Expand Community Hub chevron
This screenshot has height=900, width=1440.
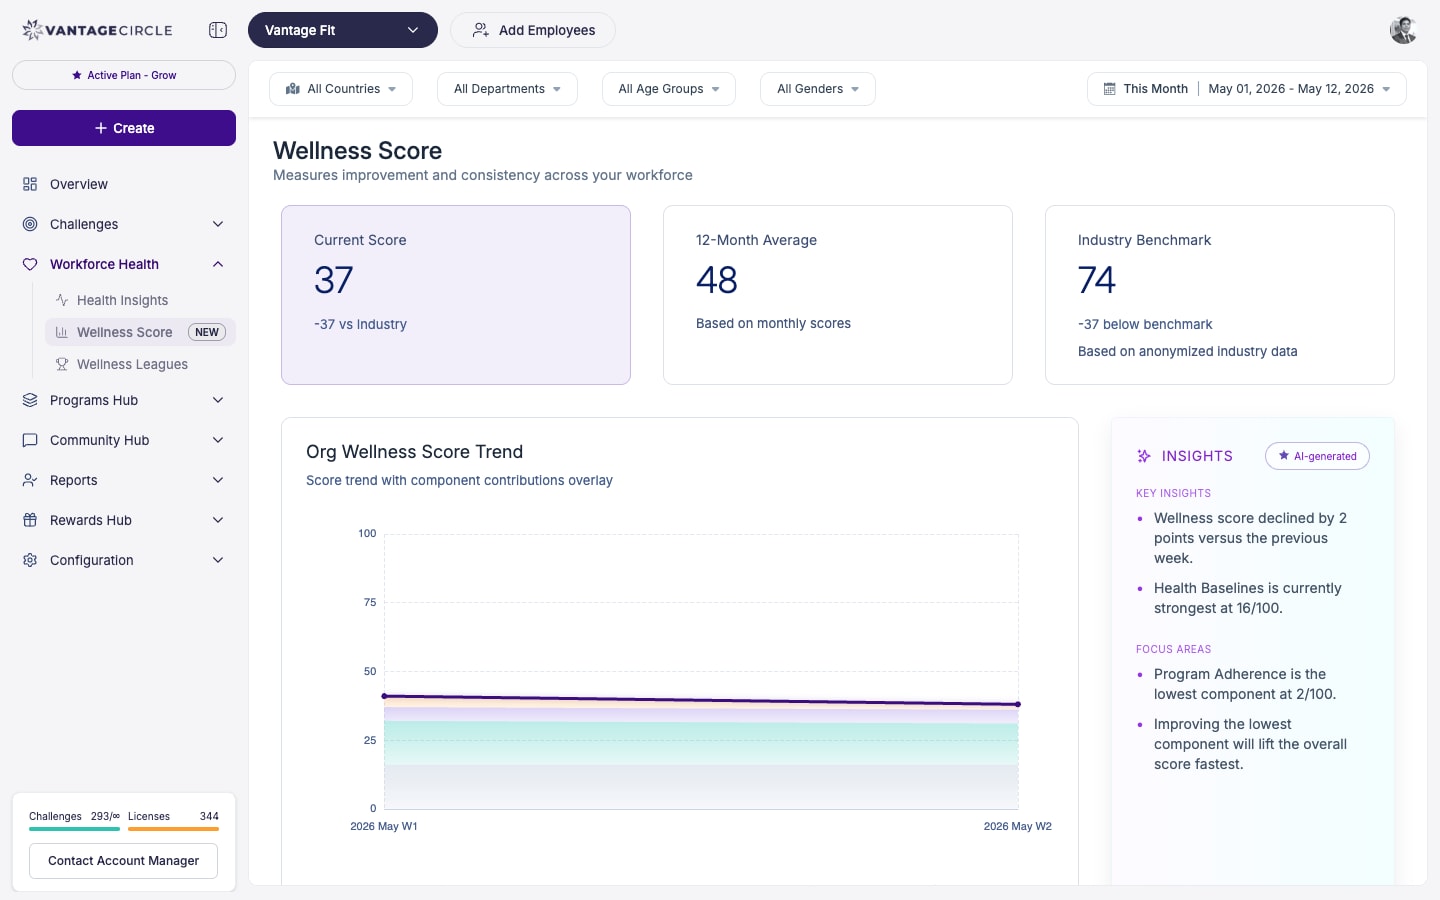(x=218, y=440)
